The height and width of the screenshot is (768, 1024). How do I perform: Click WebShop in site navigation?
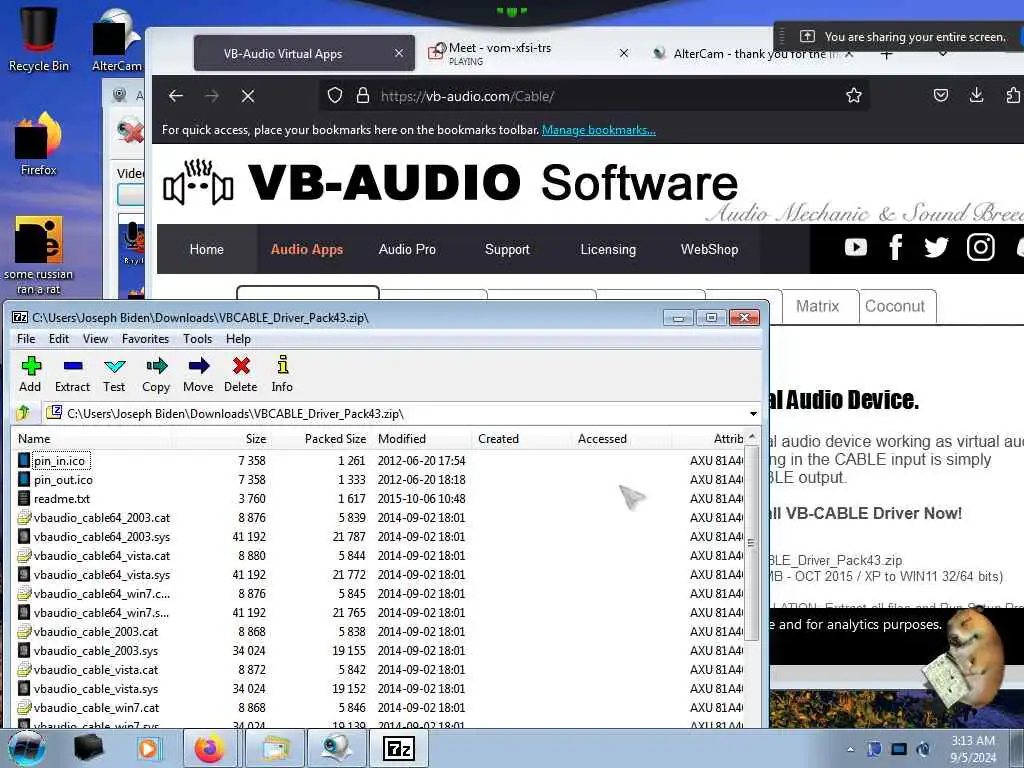point(709,249)
